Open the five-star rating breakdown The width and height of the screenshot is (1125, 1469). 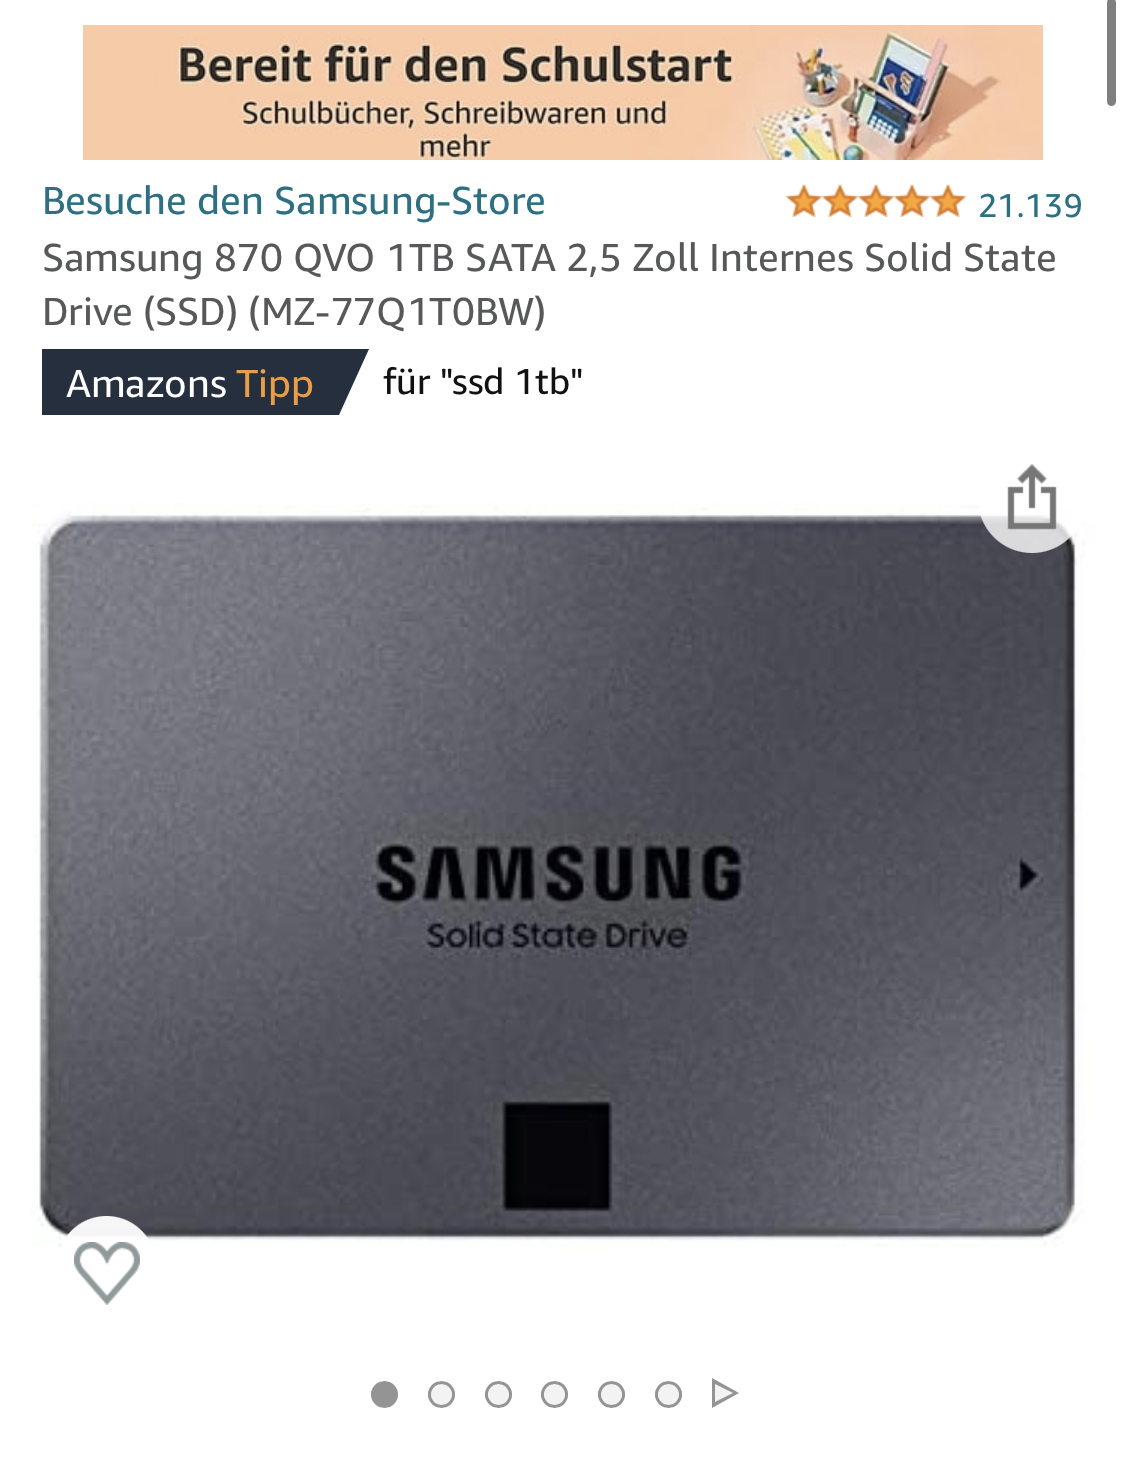pyautogui.click(x=875, y=203)
